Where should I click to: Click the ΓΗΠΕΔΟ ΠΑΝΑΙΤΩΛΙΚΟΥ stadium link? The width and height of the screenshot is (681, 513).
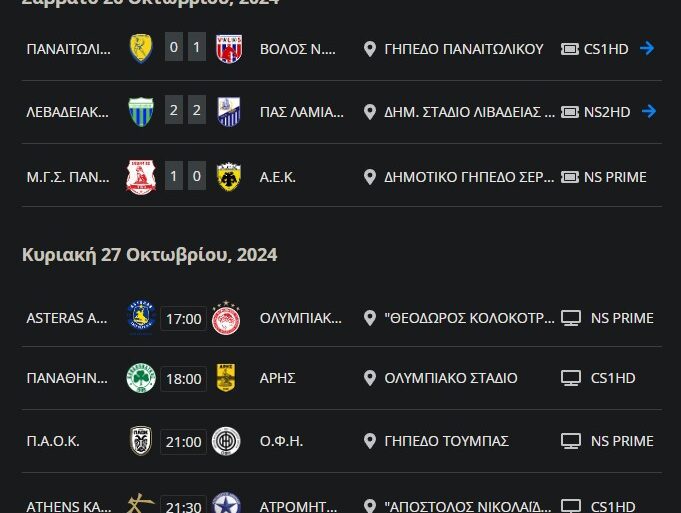point(463,48)
